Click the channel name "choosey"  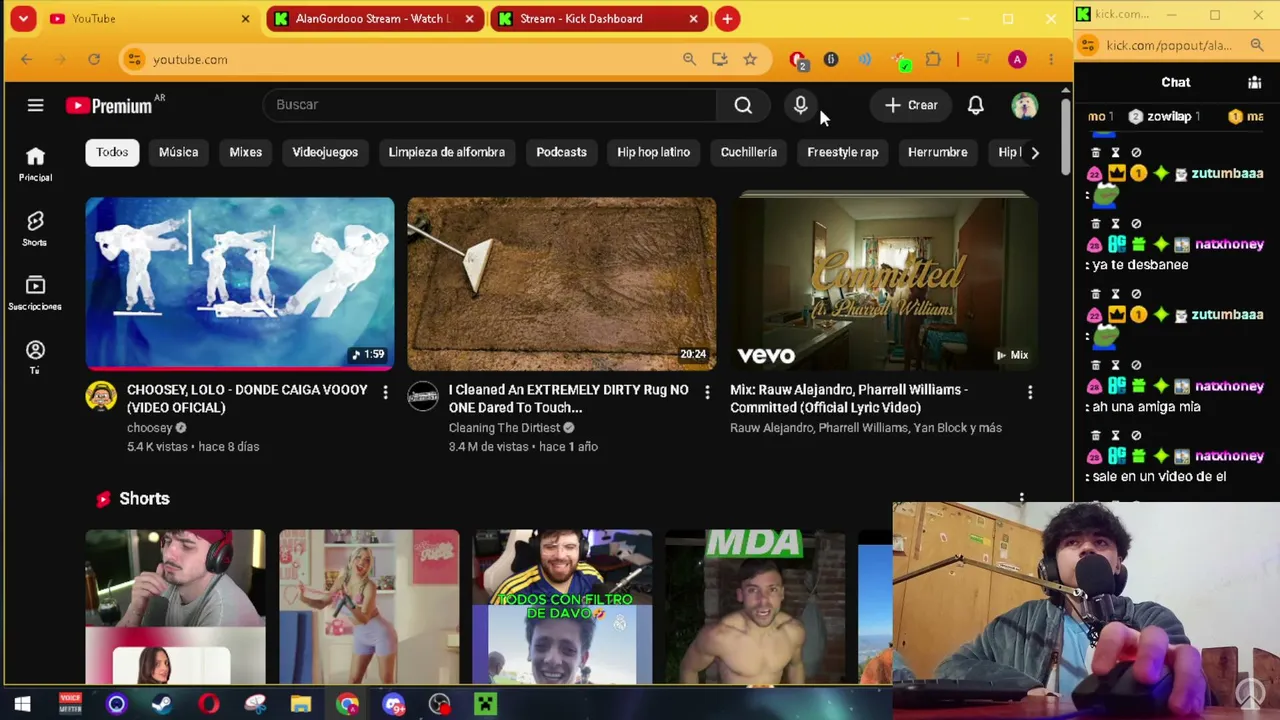point(150,428)
